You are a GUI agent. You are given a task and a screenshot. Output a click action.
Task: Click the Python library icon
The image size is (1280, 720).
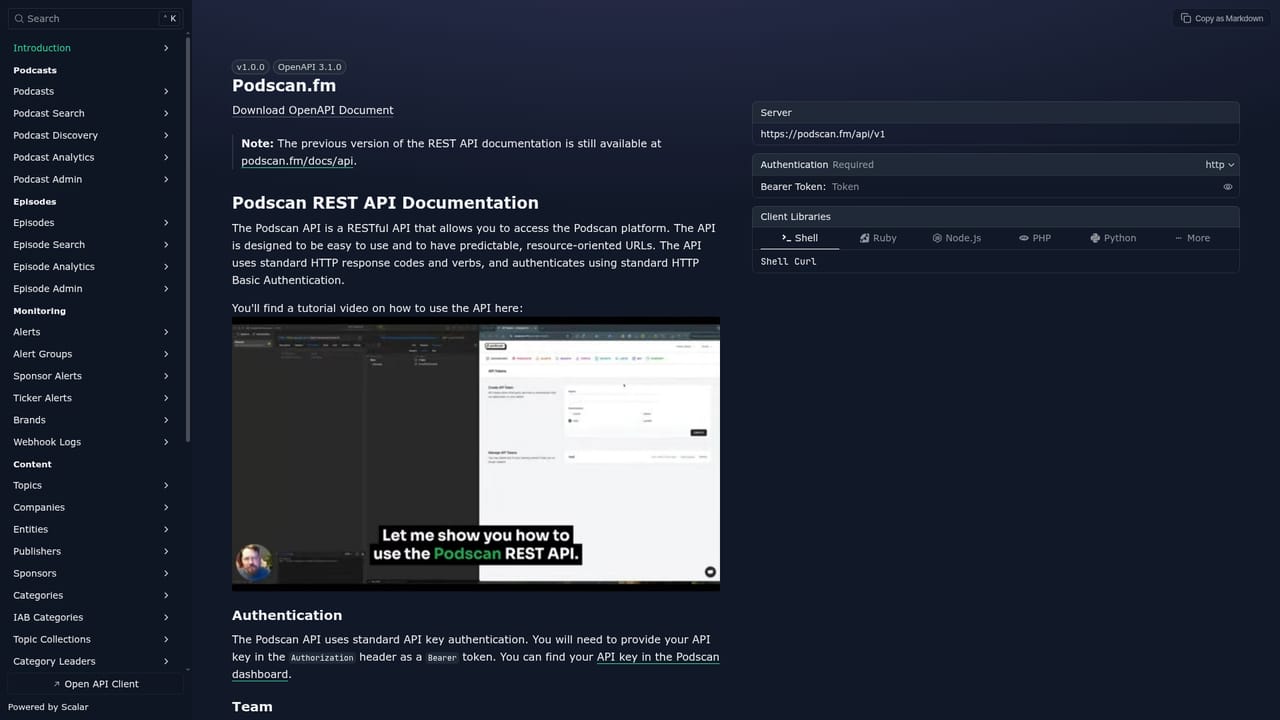pyautogui.click(x=1096, y=238)
